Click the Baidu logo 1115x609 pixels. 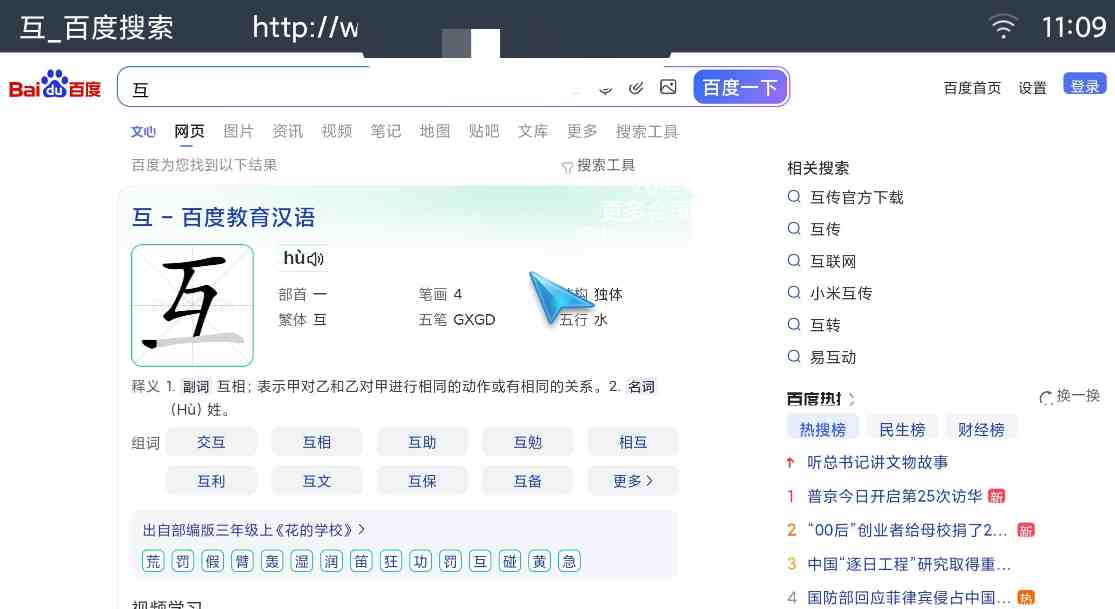coord(55,85)
